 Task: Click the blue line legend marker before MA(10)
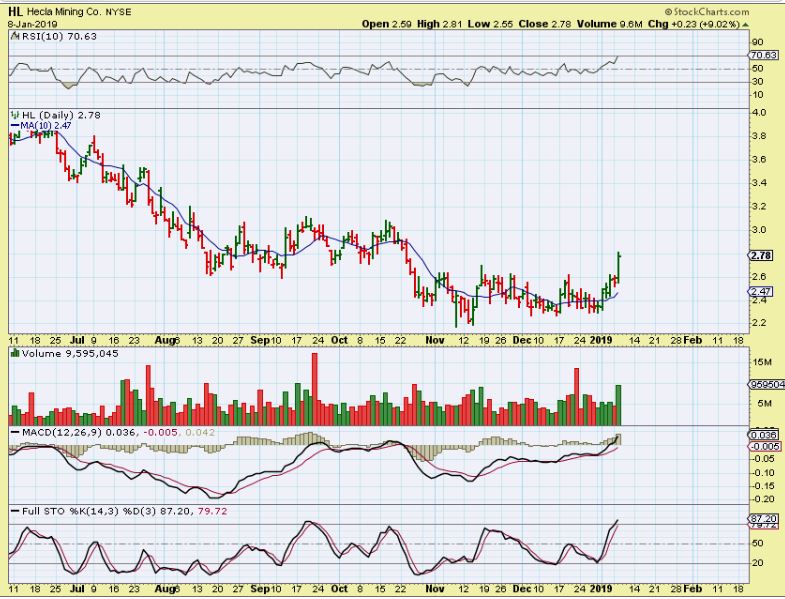click(x=15, y=125)
